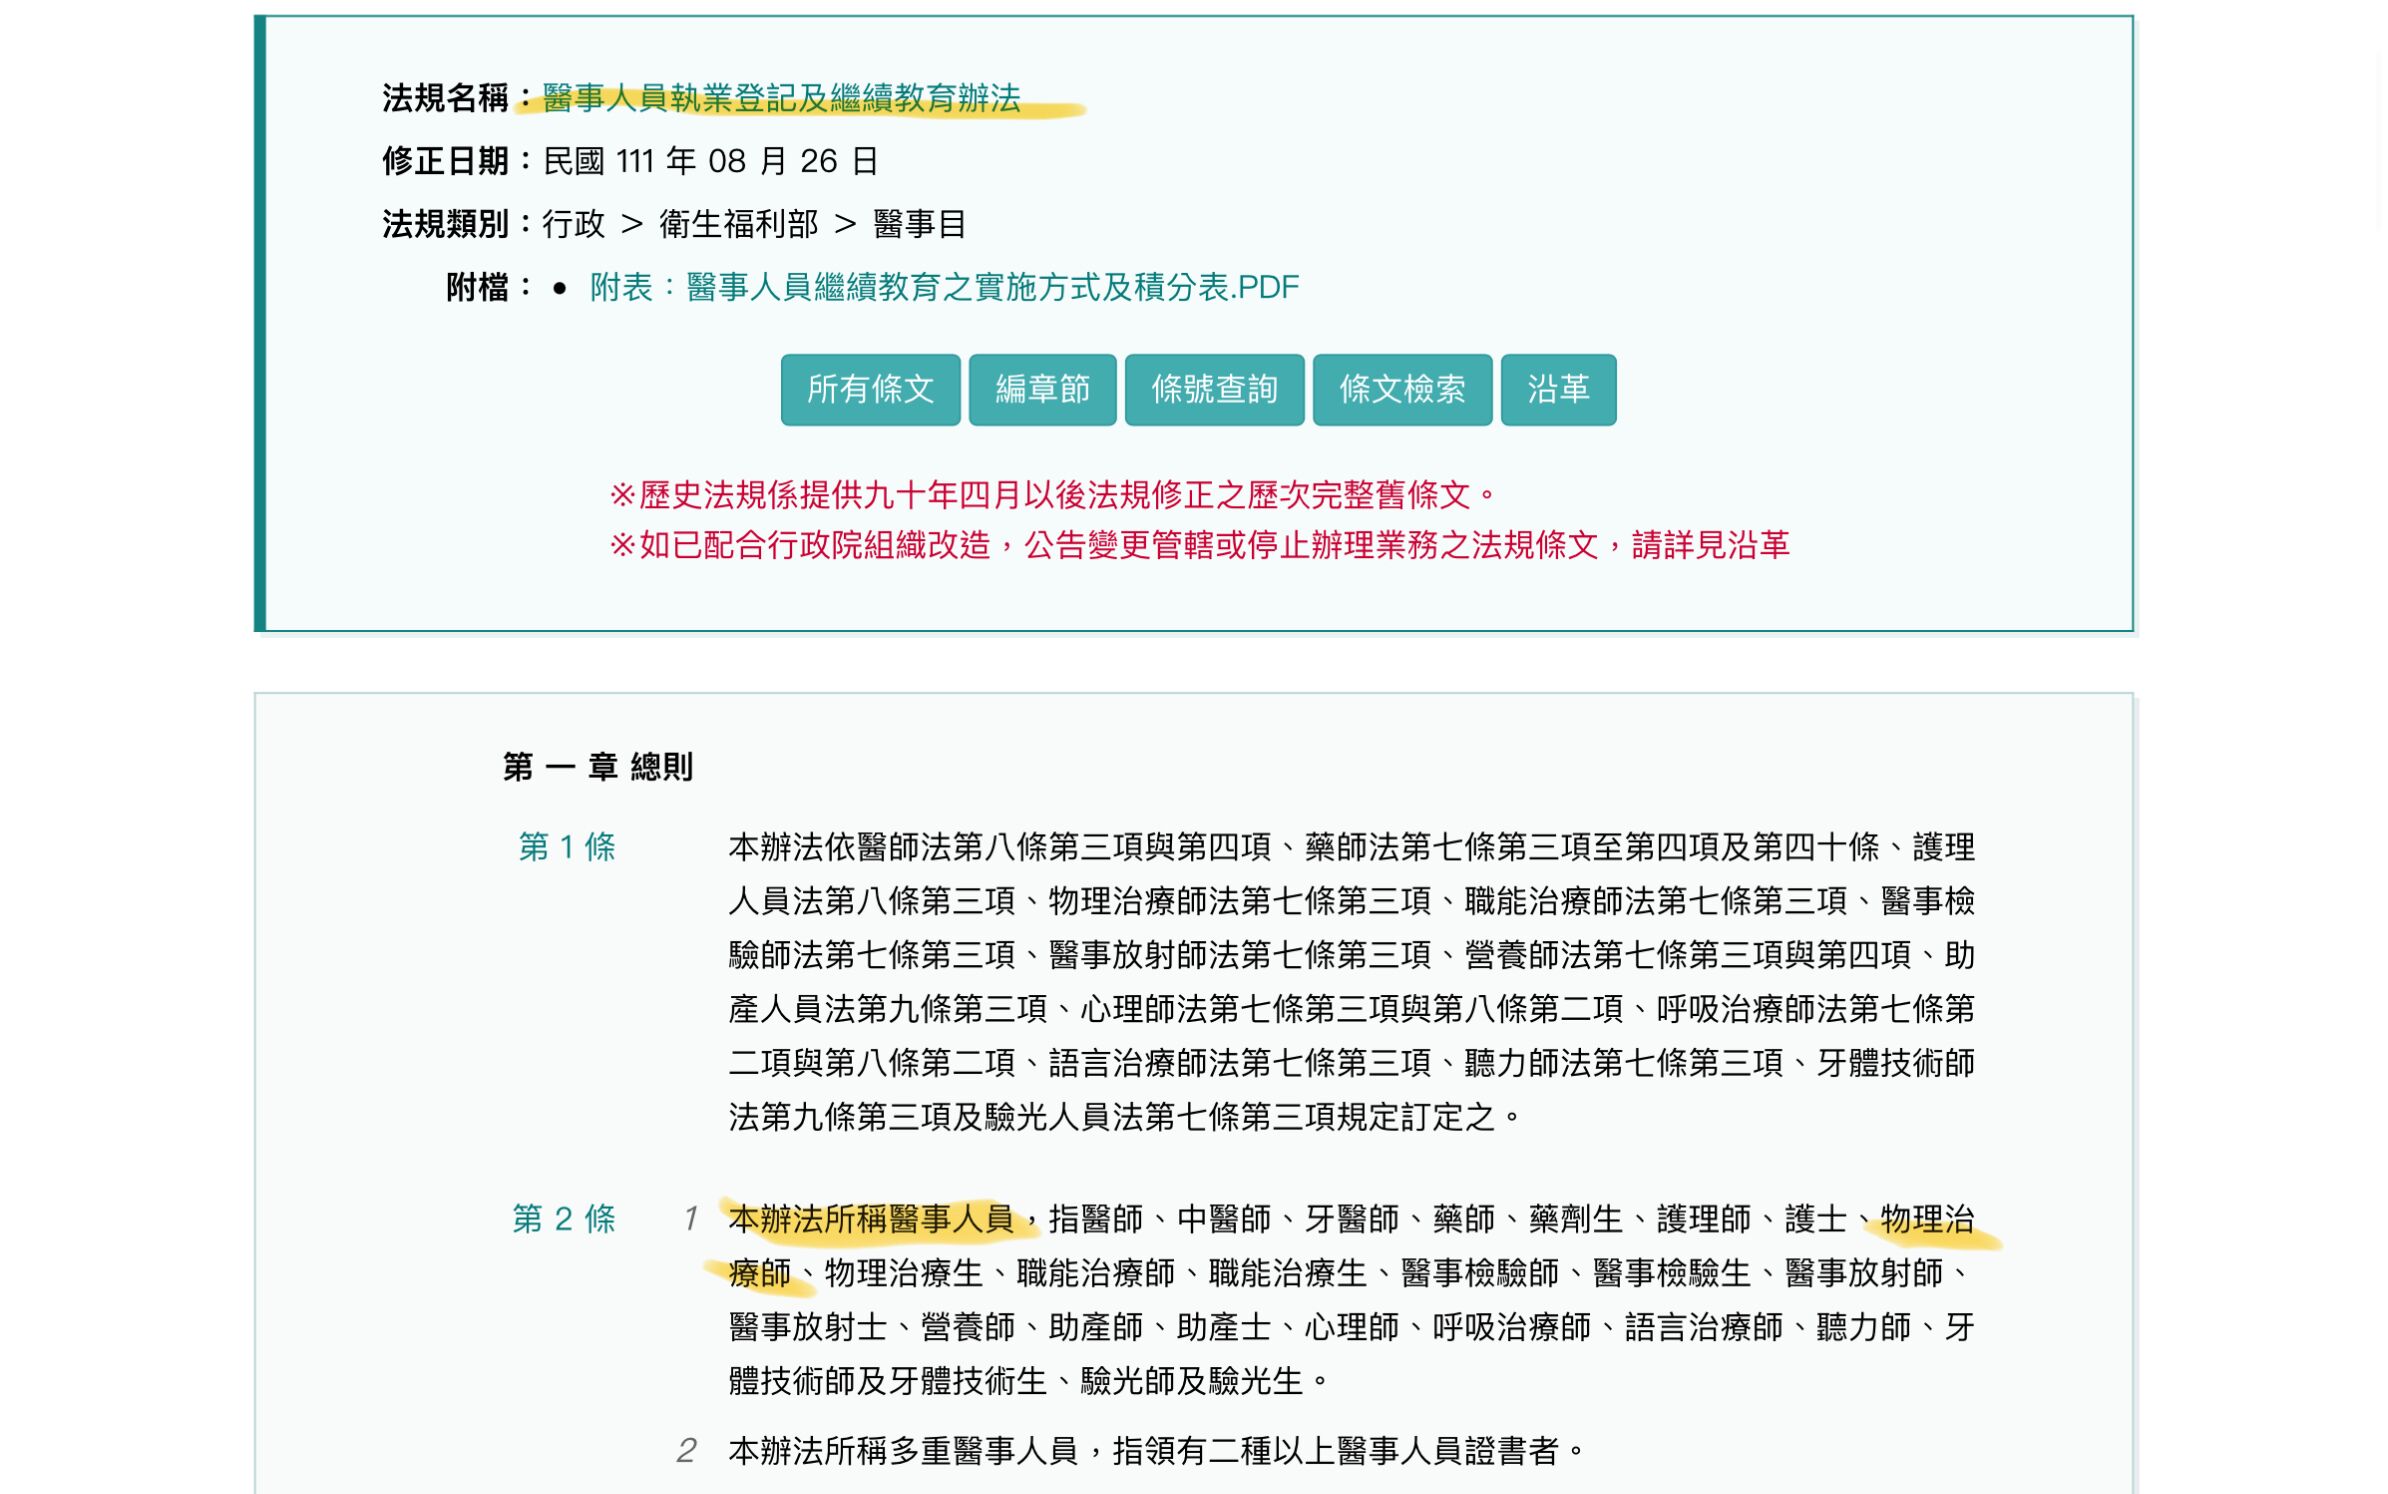Click the red 歷史法規 notice line
The width and height of the screenshot is (2388, 1494).
pyautogui.click(x=1053, y=495)
